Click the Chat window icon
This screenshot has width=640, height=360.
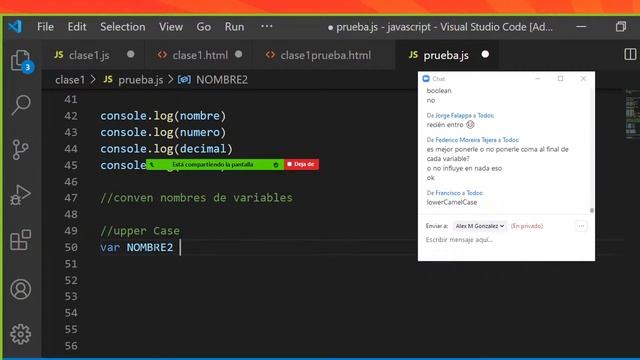click(x=426, y=78)
